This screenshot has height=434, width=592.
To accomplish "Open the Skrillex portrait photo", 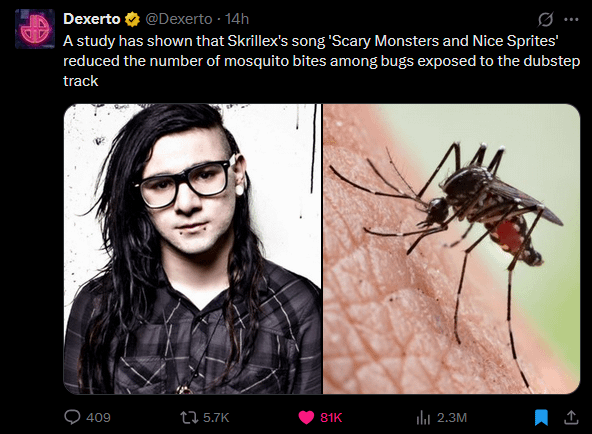I will [192, 249].
